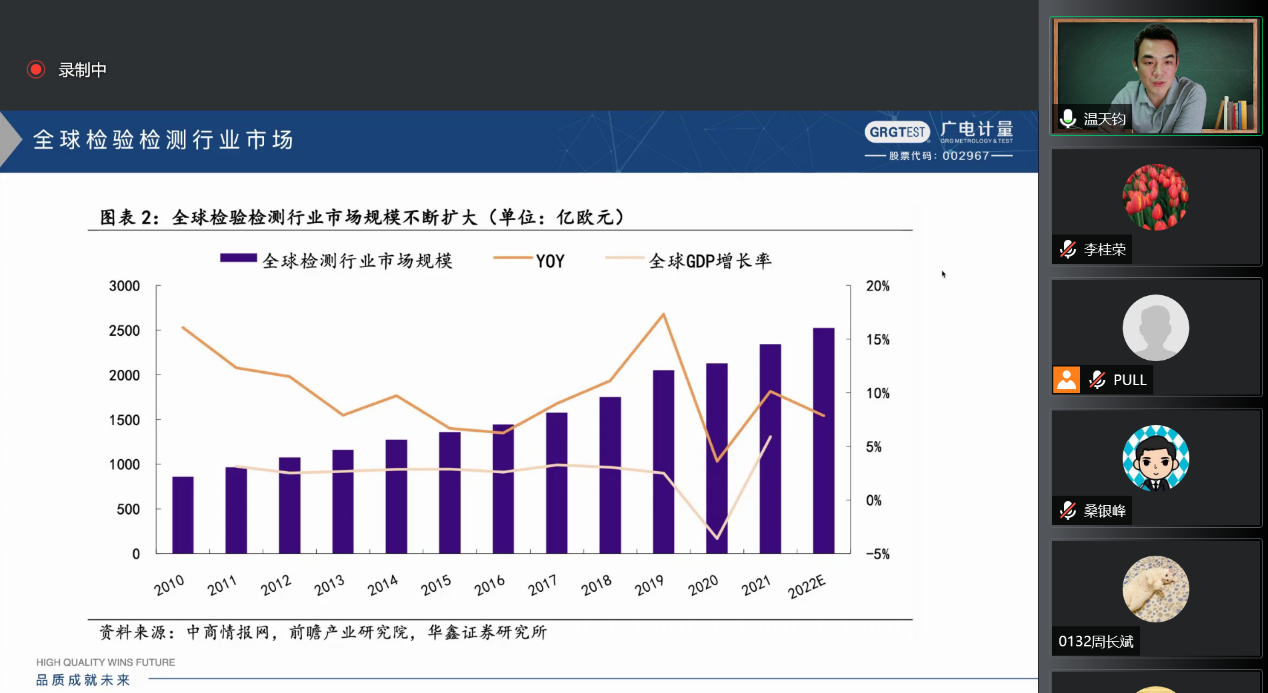This screenshot has height=693, width=1268.
Task: Click the x-axis label 2022E
Action: pos(809,587)
